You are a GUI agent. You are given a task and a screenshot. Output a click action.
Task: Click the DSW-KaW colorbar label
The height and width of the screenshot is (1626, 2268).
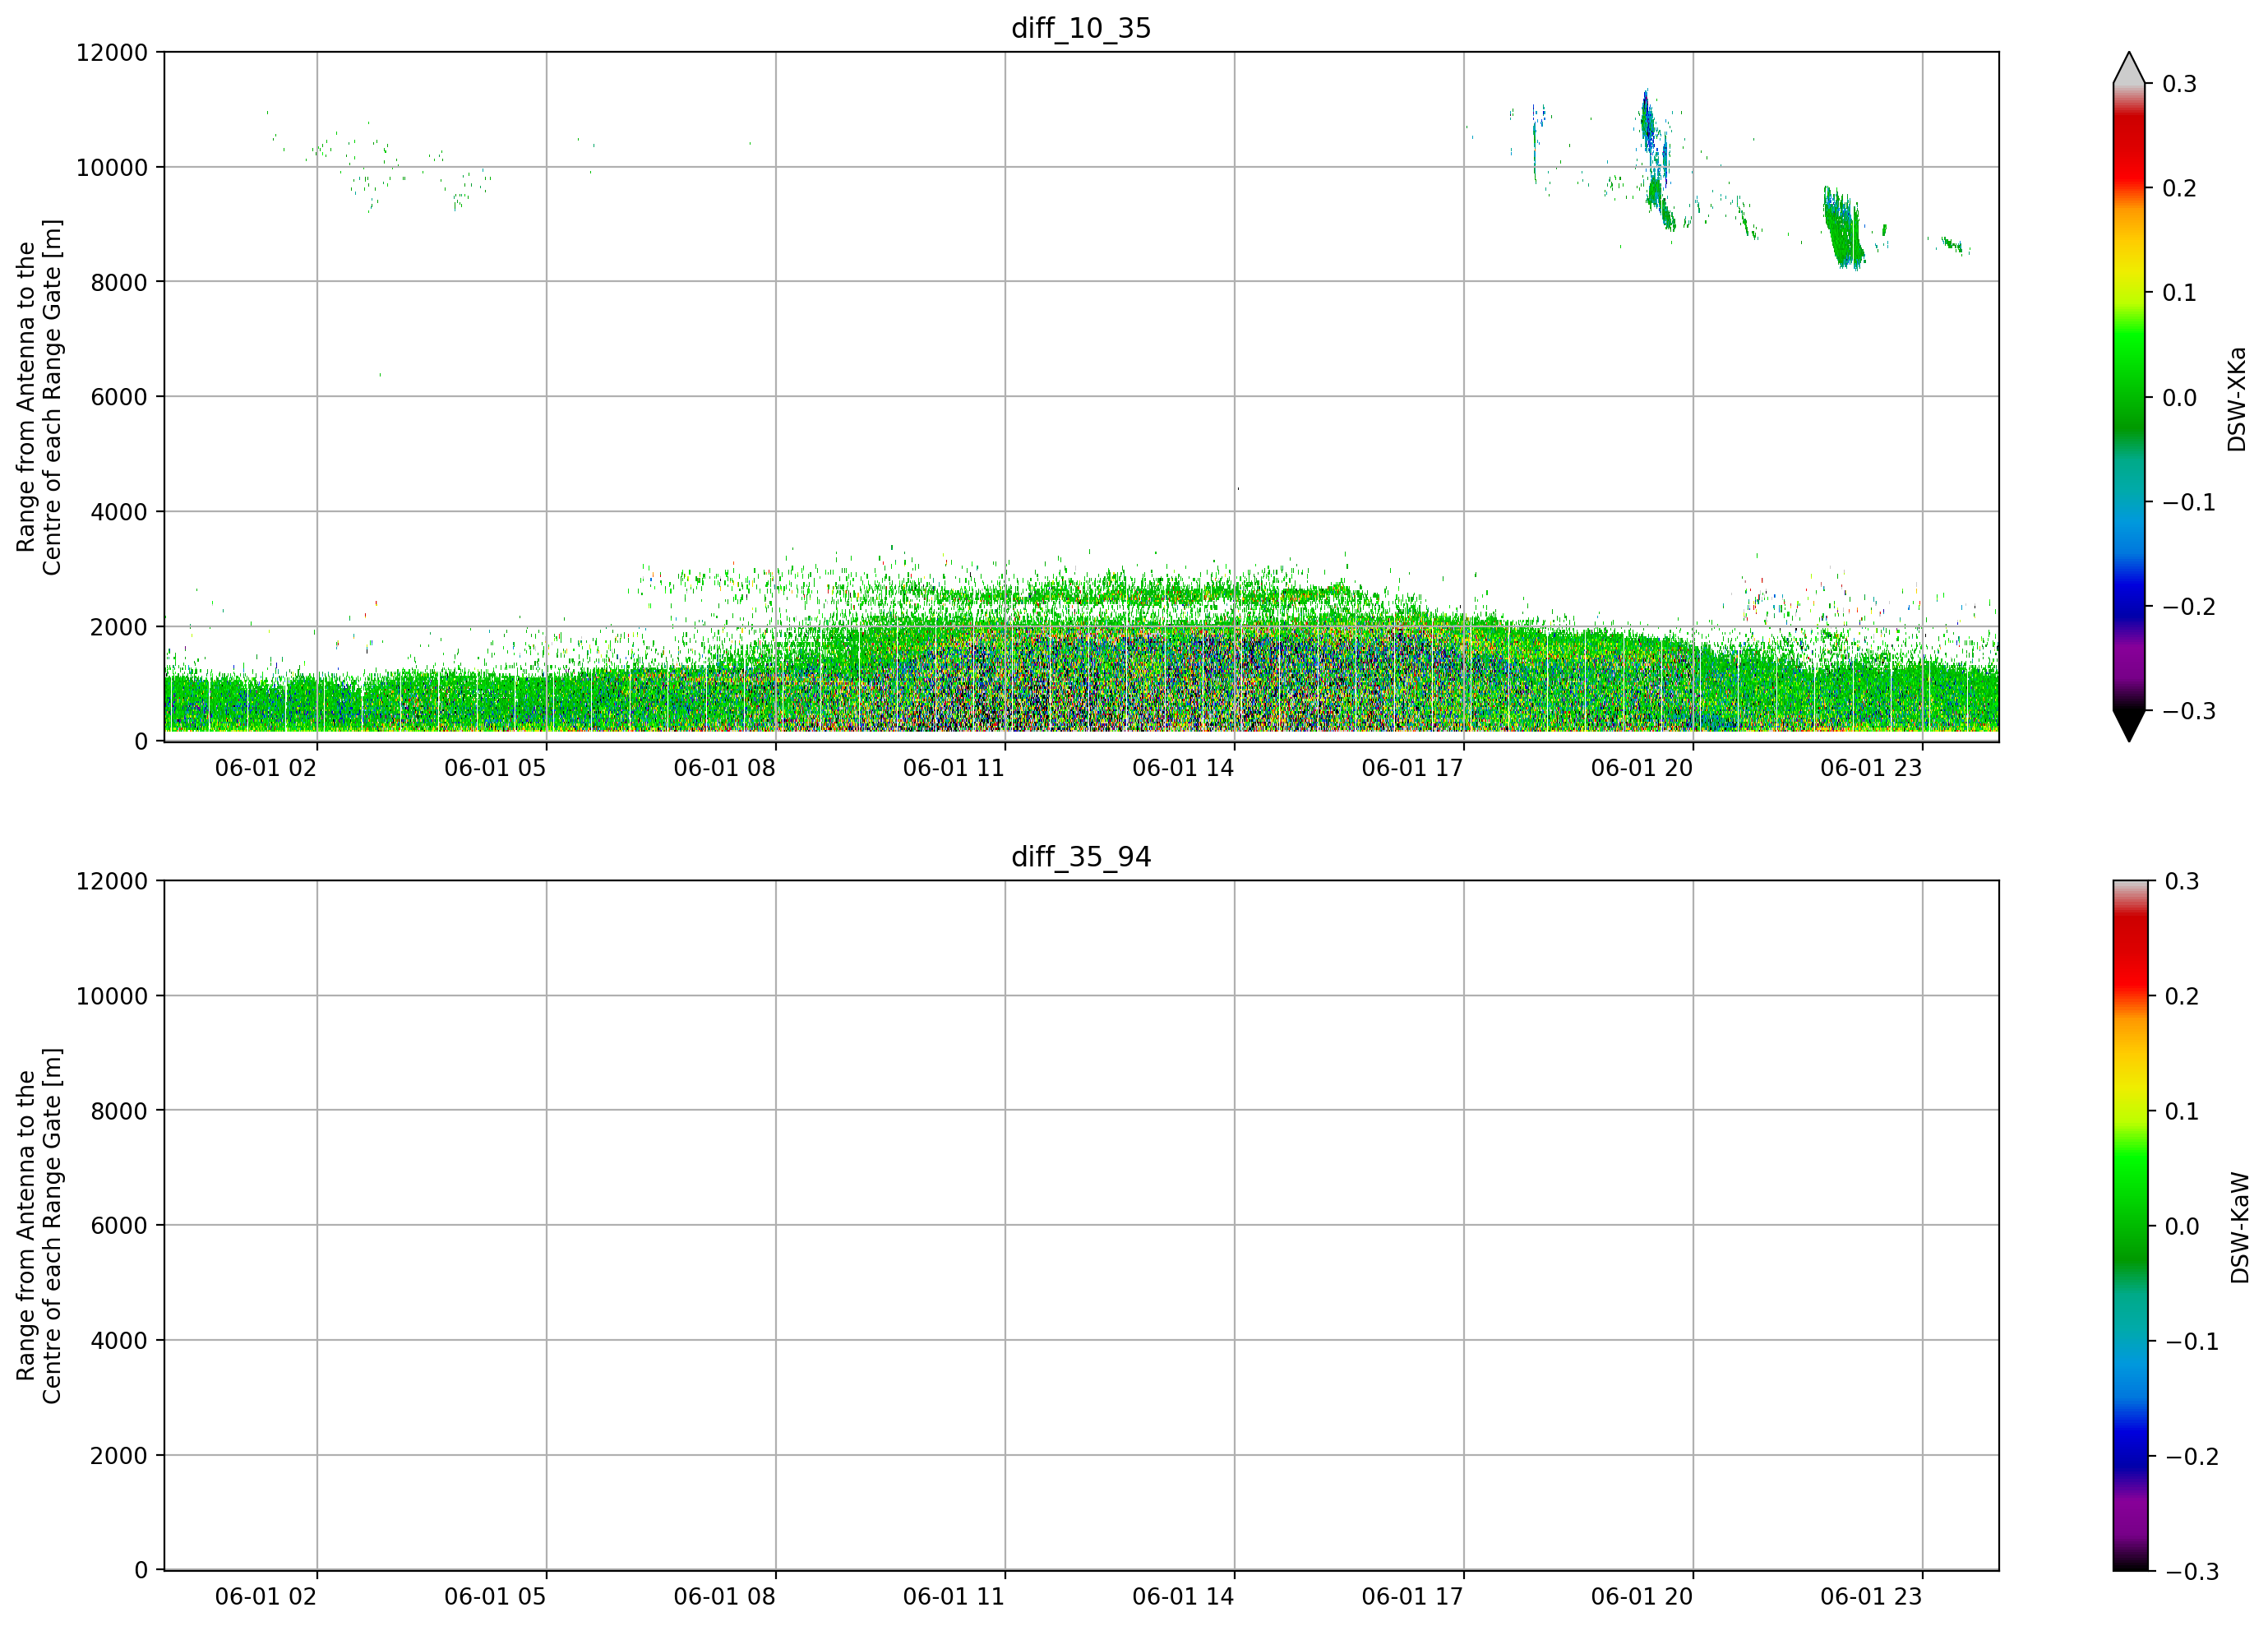pyautogui.click(x=2239, y=1228)
